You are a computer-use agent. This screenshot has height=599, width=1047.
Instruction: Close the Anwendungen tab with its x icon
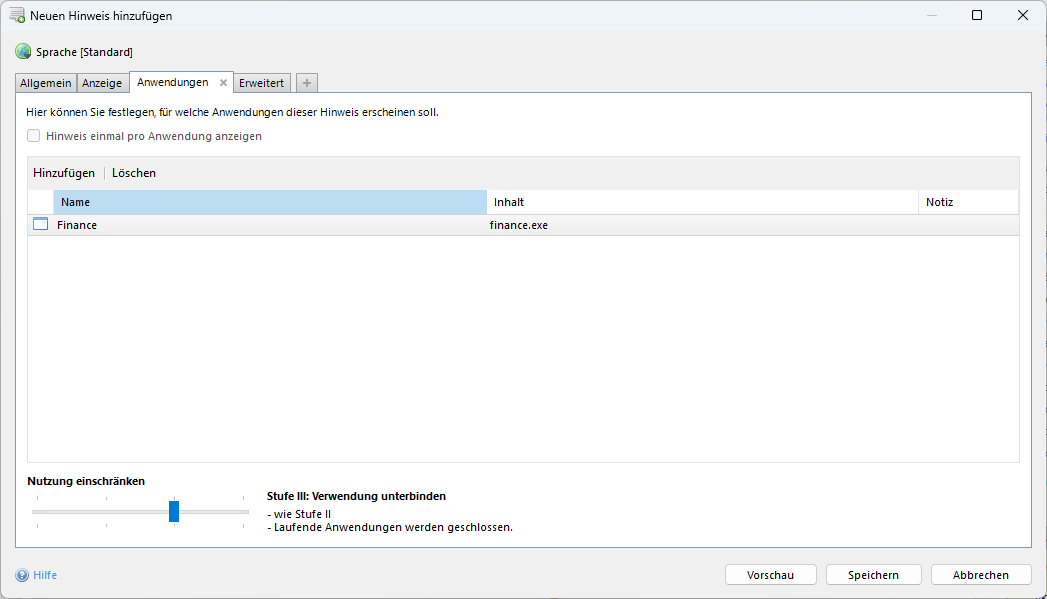(x=224, y=83)
